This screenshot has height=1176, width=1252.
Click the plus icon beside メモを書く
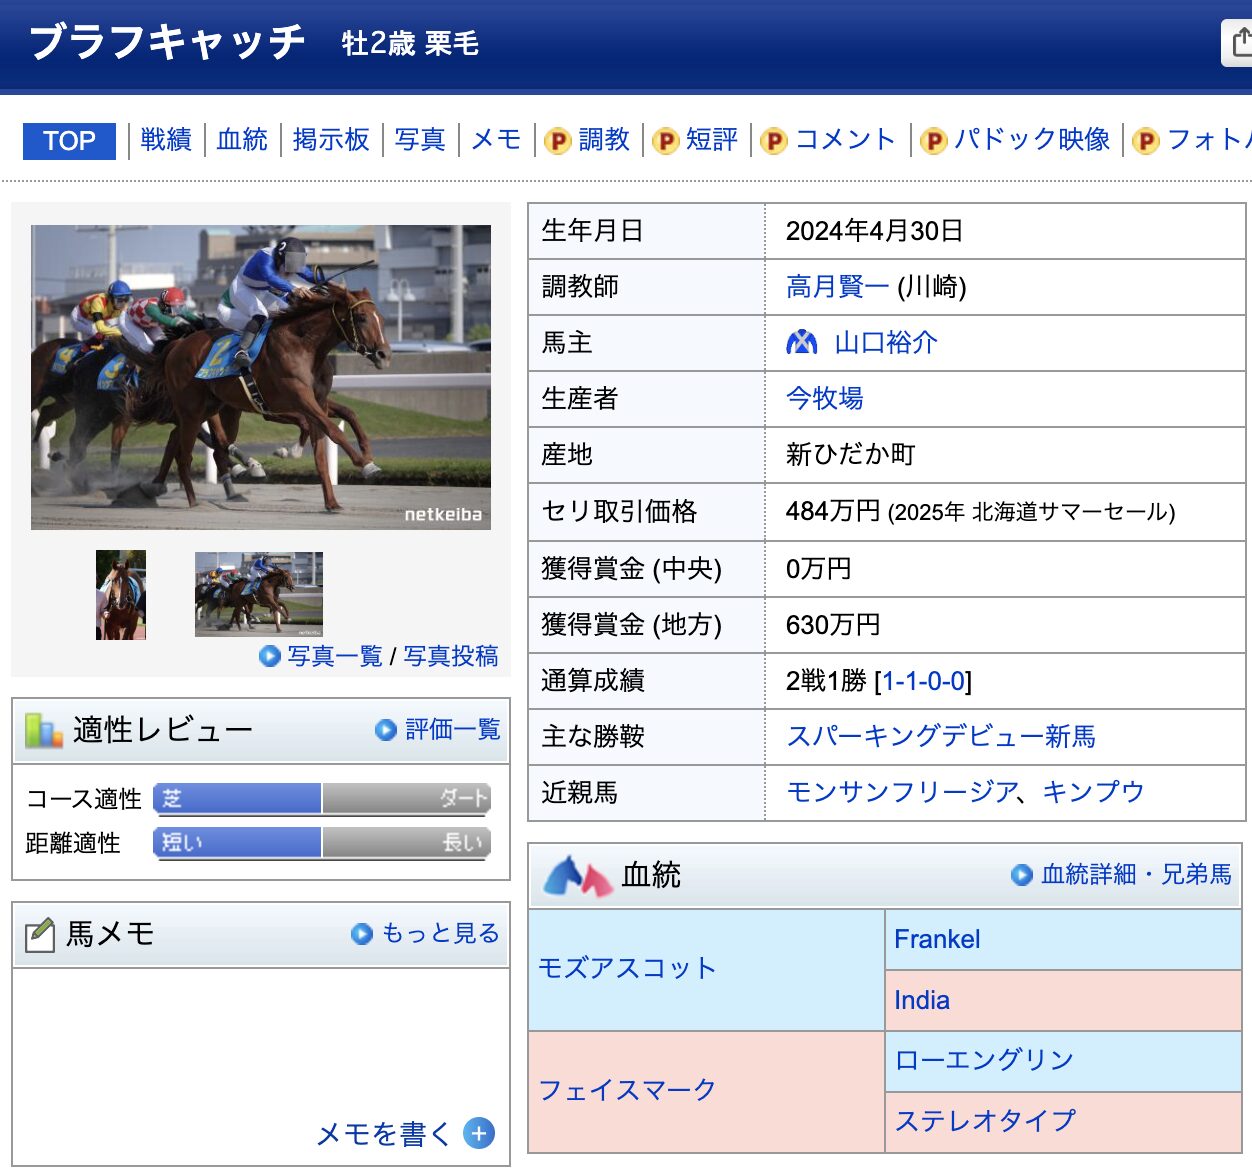479,1133
